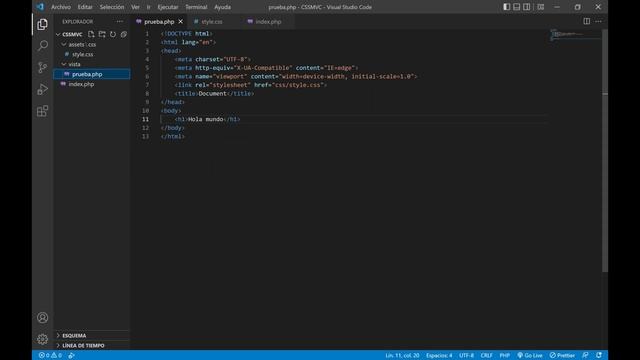Open errors and warnings status indicator

(50, 355)
